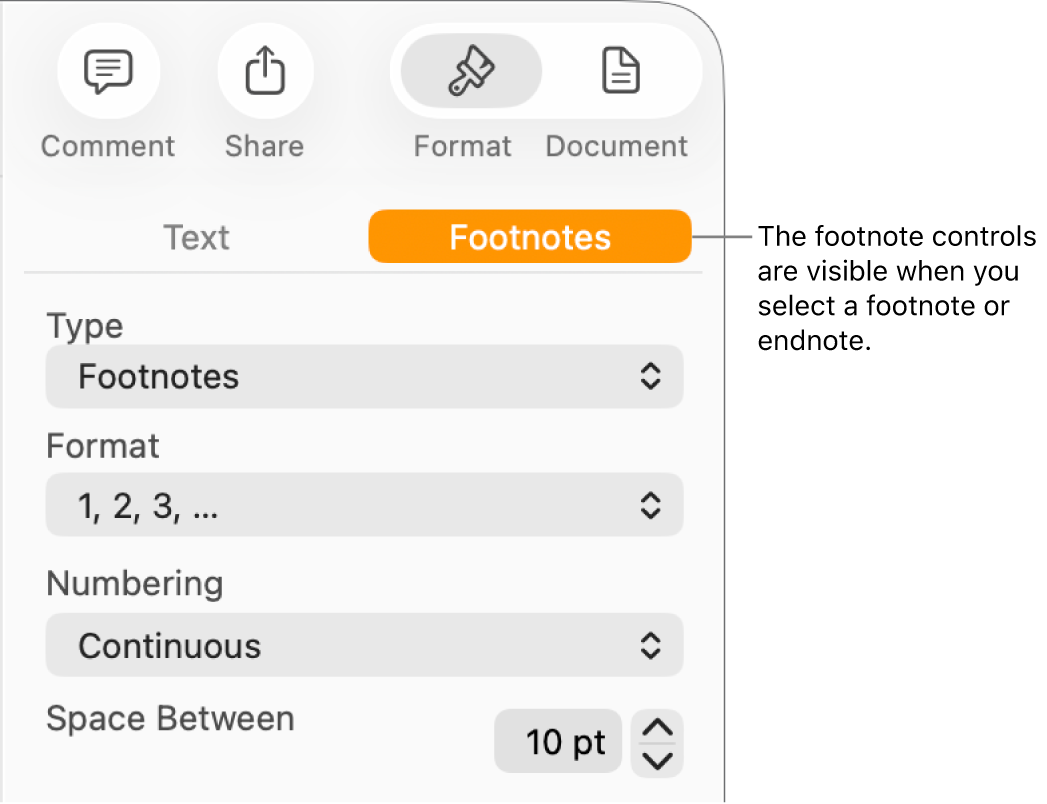Click the speech bubble Comment icon
The width and height of the screenshot is (1047, 804).
click(x=108, y=71)
